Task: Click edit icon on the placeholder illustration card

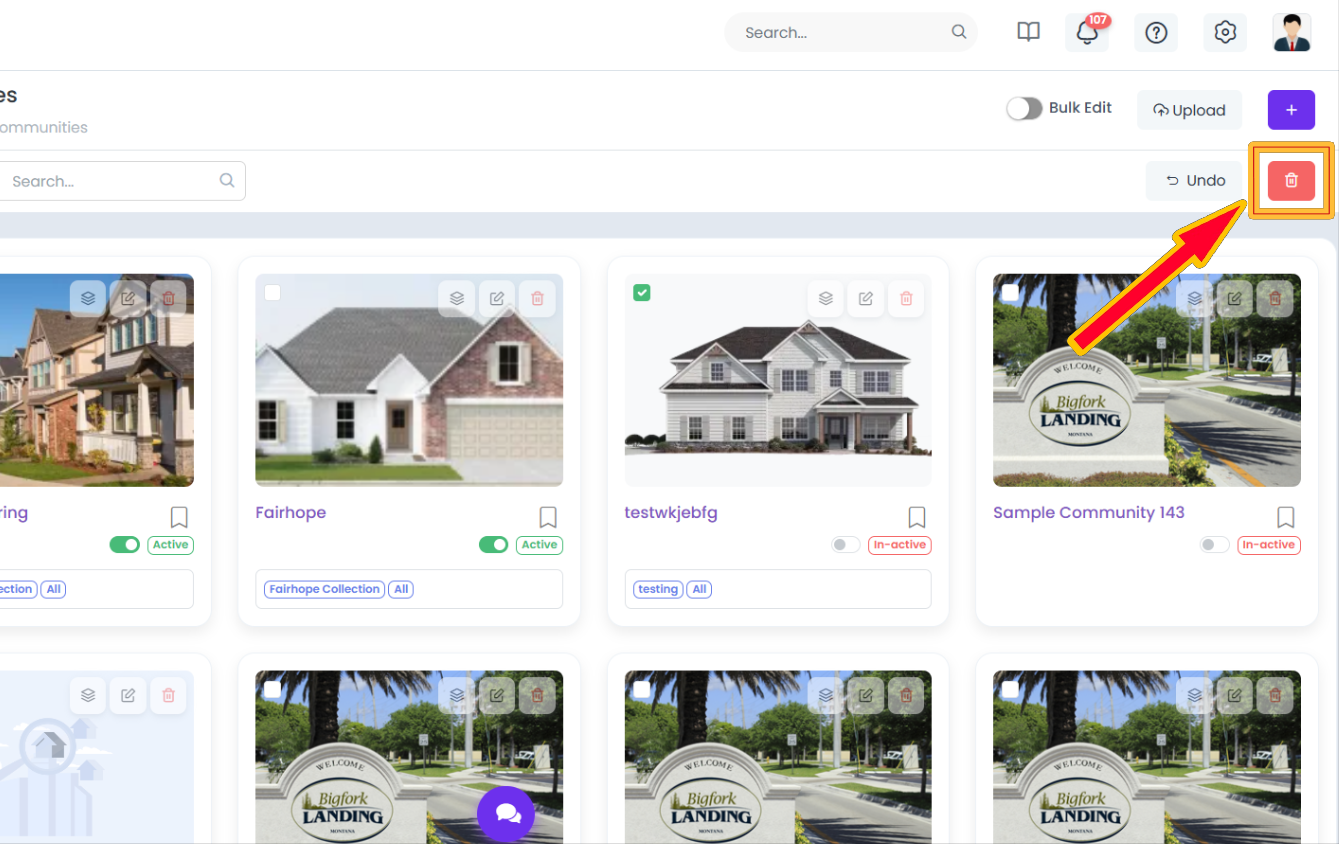Action: (128, 695)
